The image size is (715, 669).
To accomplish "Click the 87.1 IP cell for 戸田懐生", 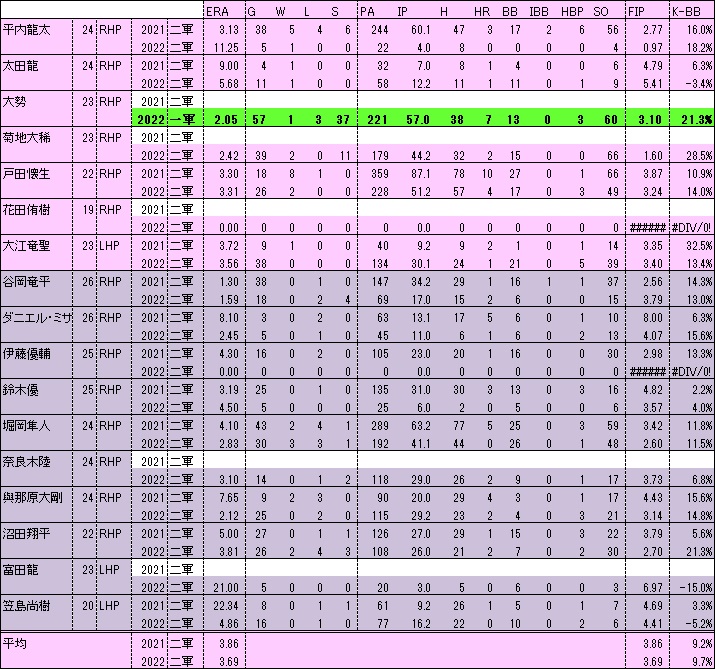I will click(420, 174).
